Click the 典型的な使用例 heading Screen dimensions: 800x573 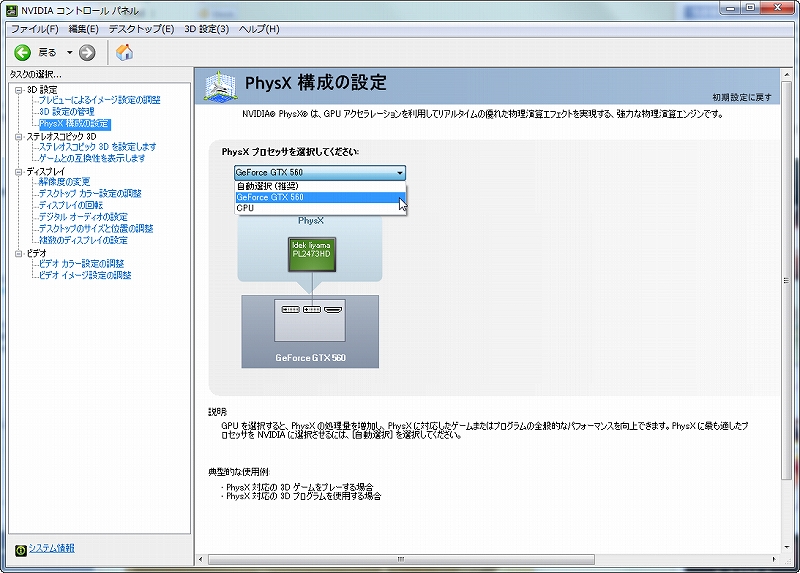(238, 472)
